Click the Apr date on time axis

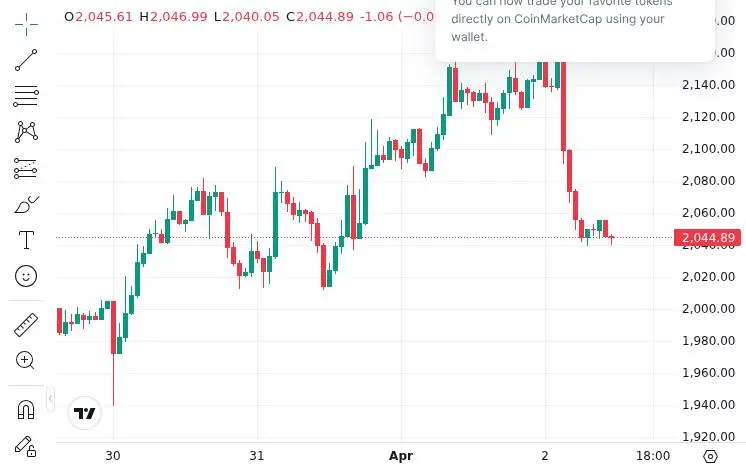pyautogui.click(x=401, y=456)
